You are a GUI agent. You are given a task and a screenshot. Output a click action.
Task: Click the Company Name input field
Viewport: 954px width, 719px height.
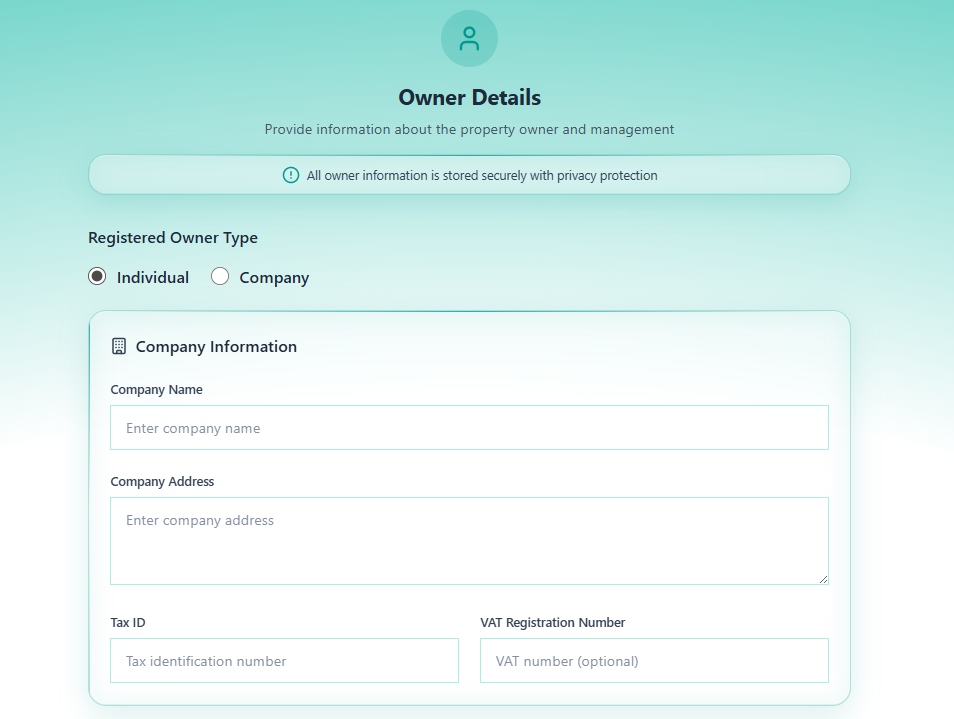[469, 428]
